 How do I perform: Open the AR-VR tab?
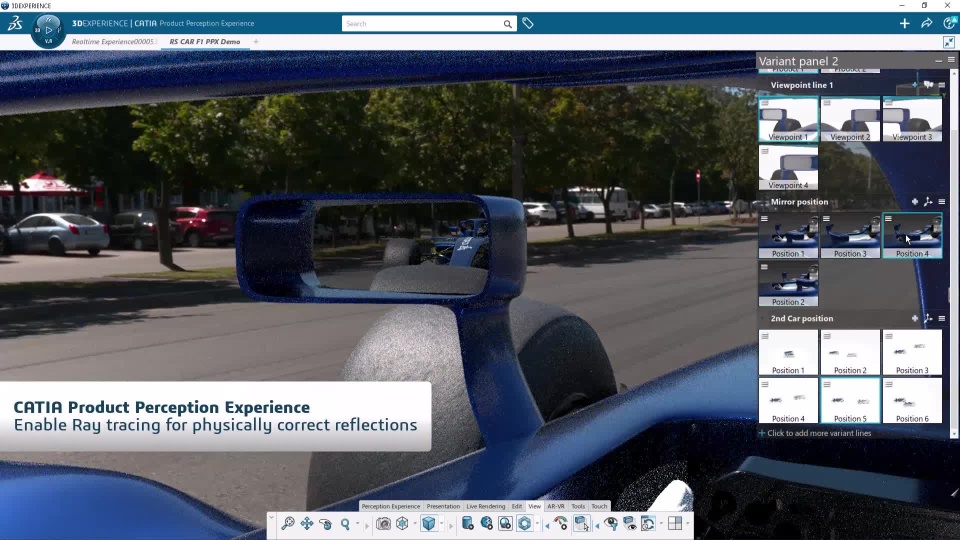556,506
